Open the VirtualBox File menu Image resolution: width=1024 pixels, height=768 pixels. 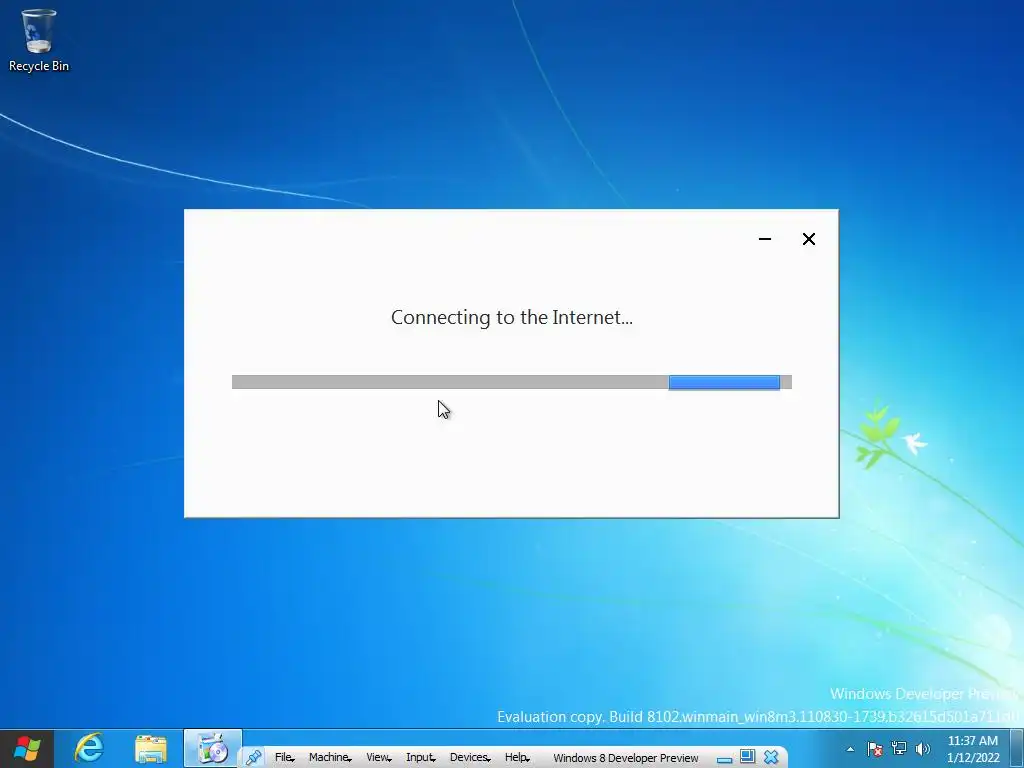[284, 758]
